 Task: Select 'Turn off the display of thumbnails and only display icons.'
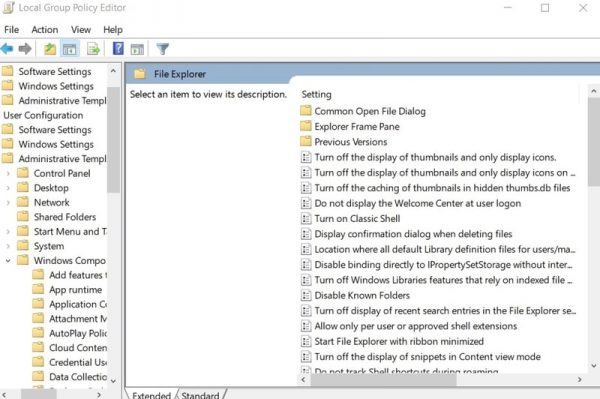435,157
